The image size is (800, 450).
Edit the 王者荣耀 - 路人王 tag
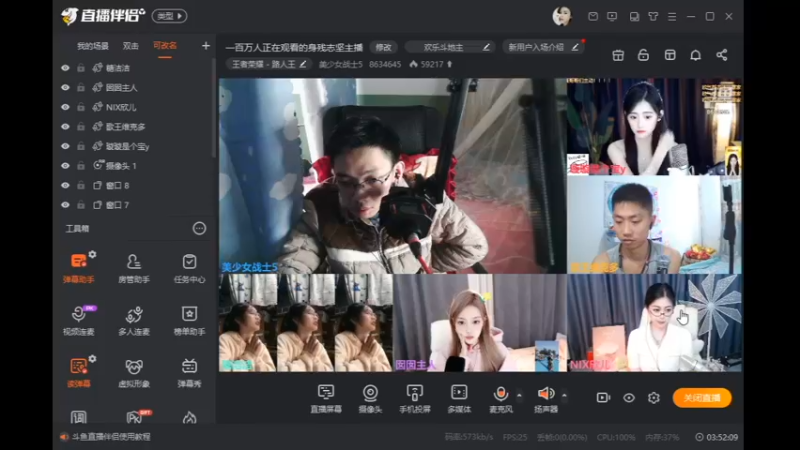(x=269, y=64)
